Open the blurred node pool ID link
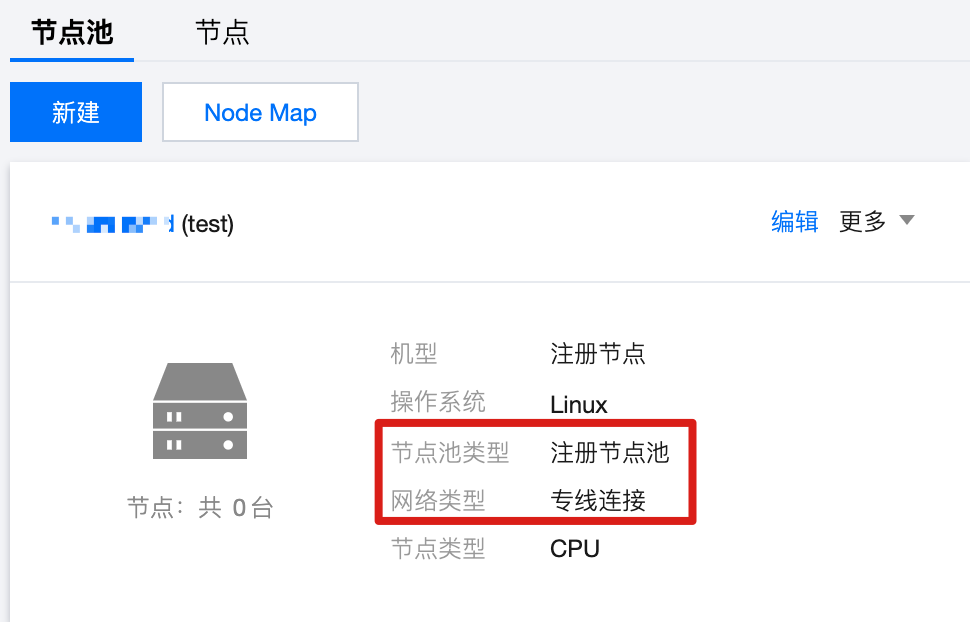970x622 pixels. click(x=113, y=223)
